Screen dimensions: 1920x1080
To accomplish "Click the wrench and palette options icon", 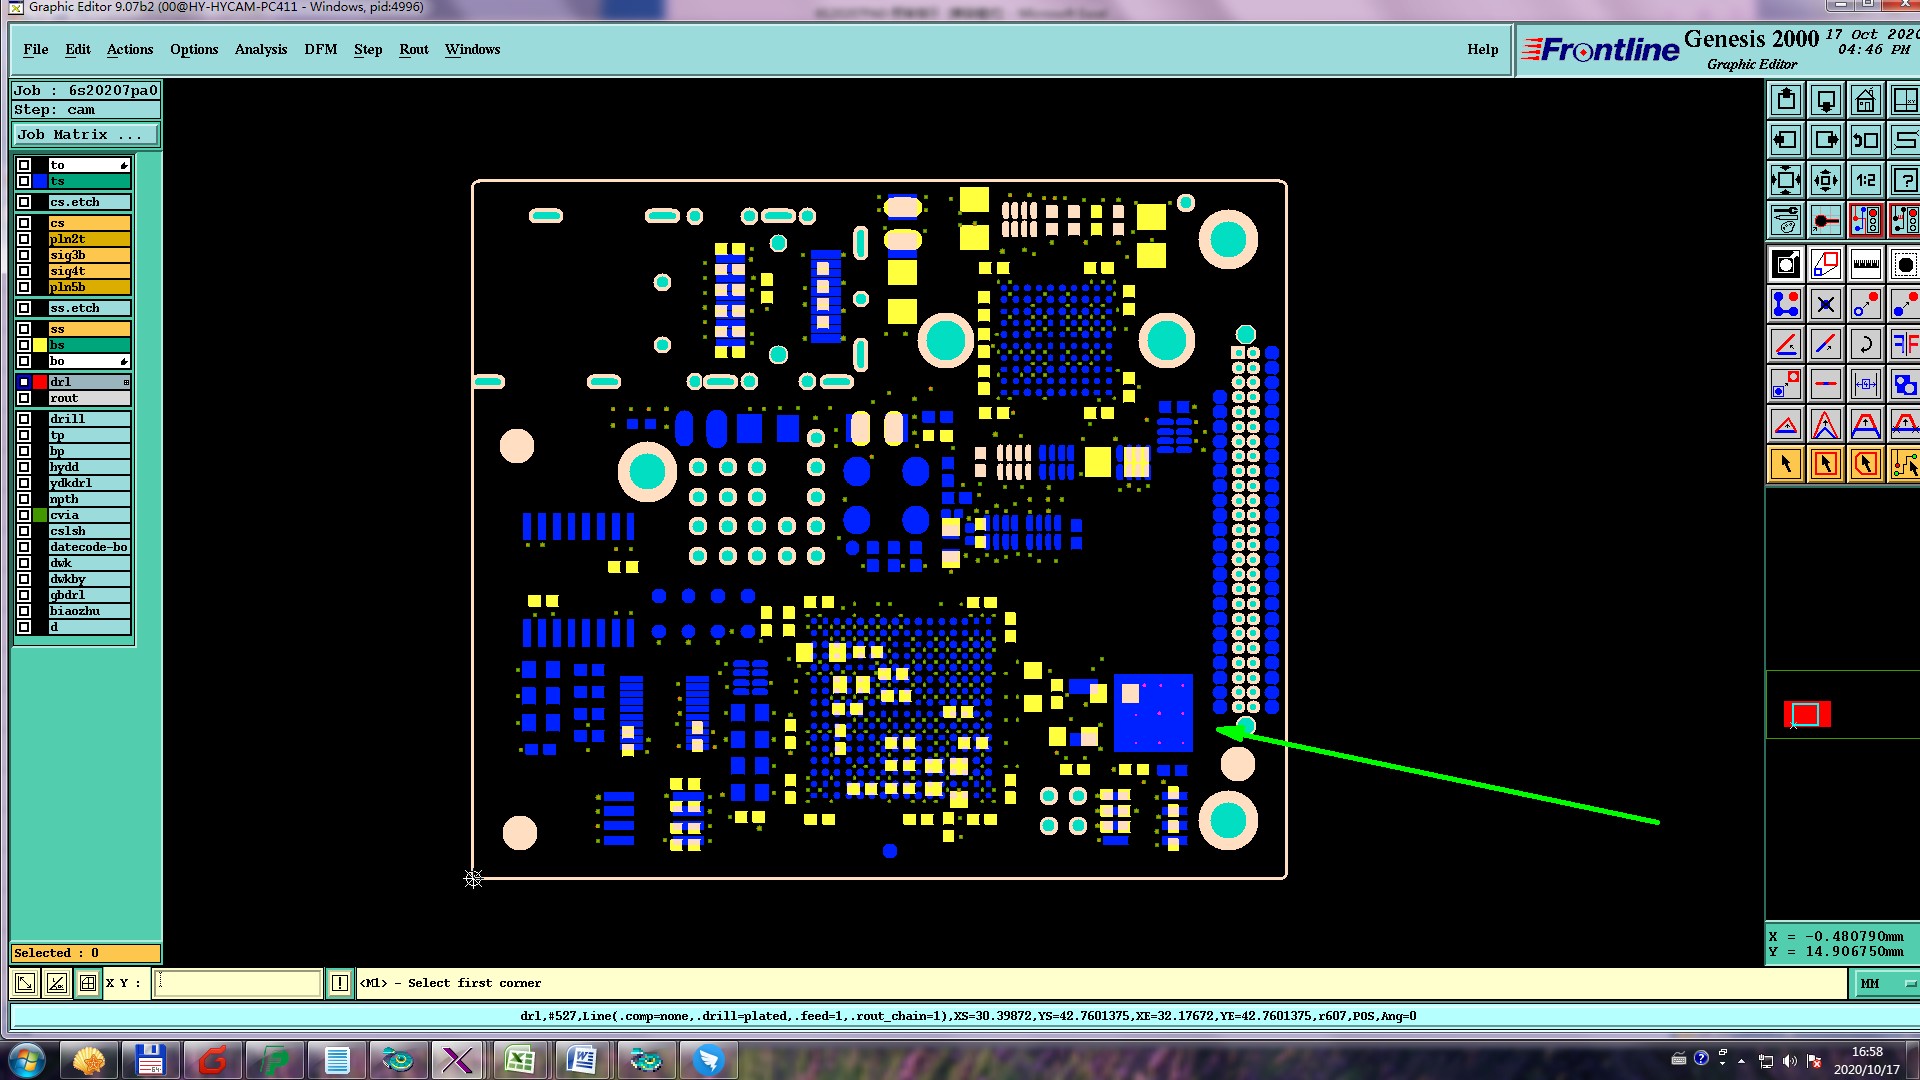I will [x=1786, y=219].
